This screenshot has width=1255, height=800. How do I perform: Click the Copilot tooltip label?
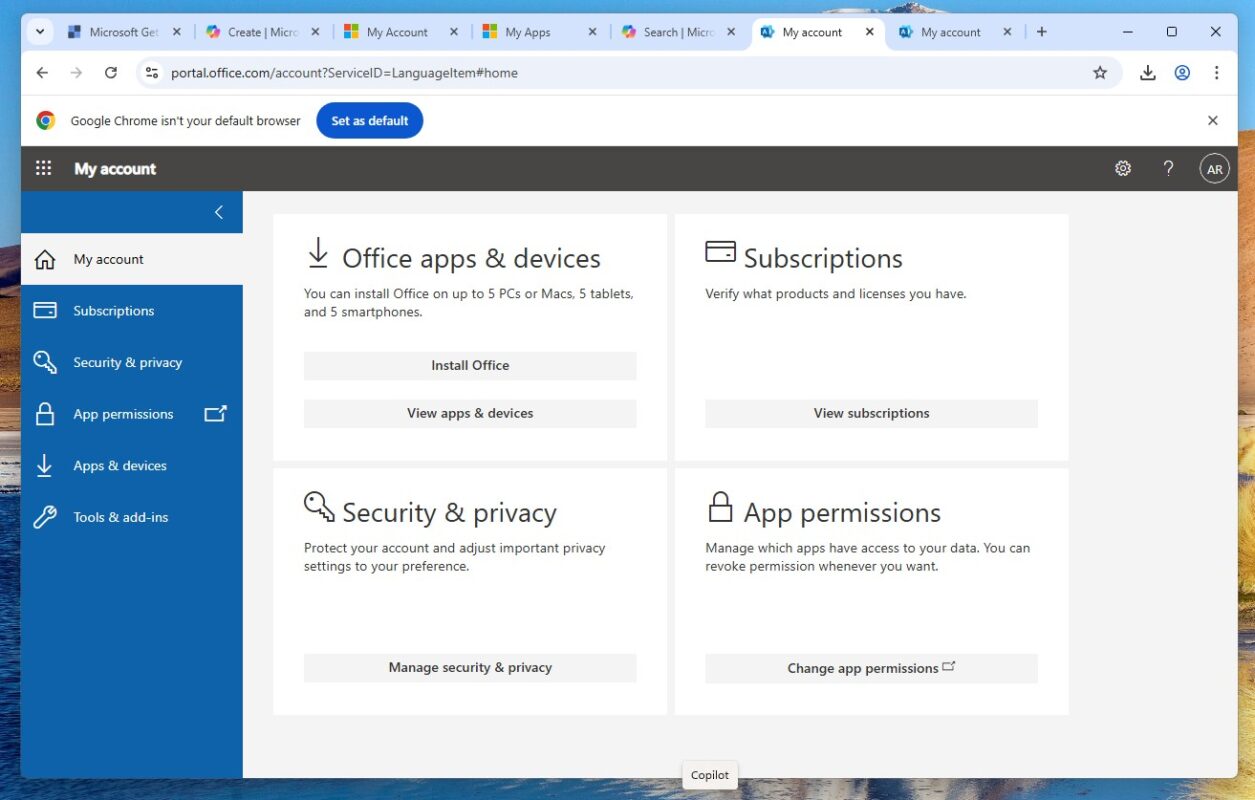[710, 775]
